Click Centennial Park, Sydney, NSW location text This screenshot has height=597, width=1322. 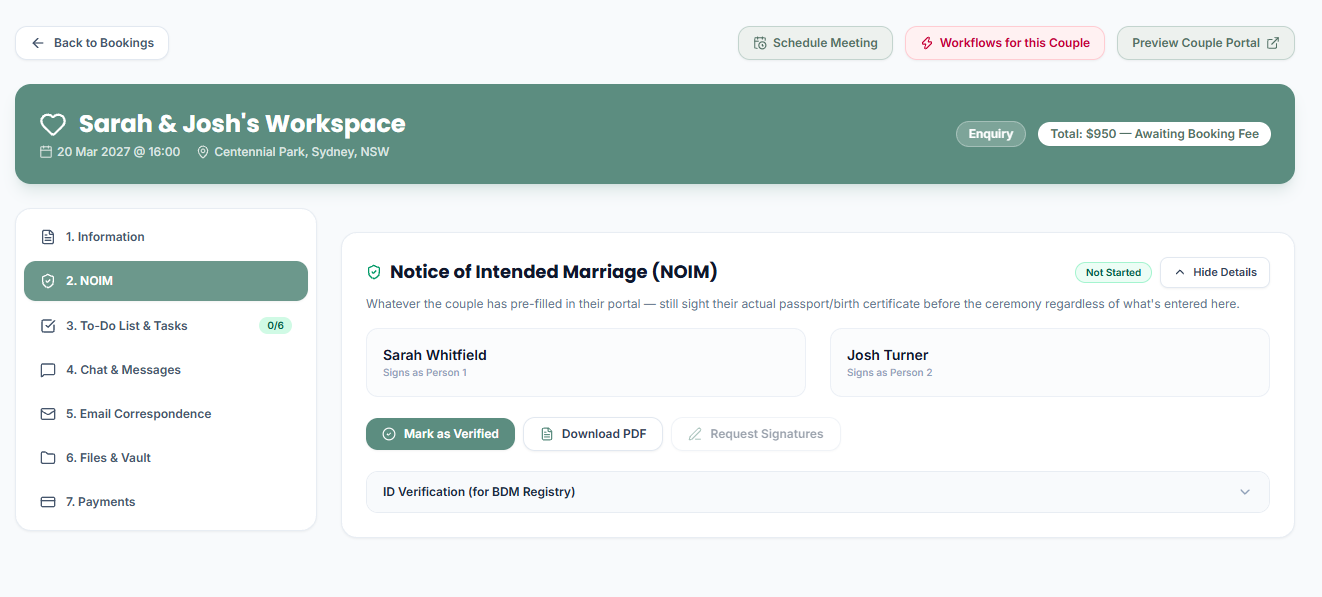(302, 152)
